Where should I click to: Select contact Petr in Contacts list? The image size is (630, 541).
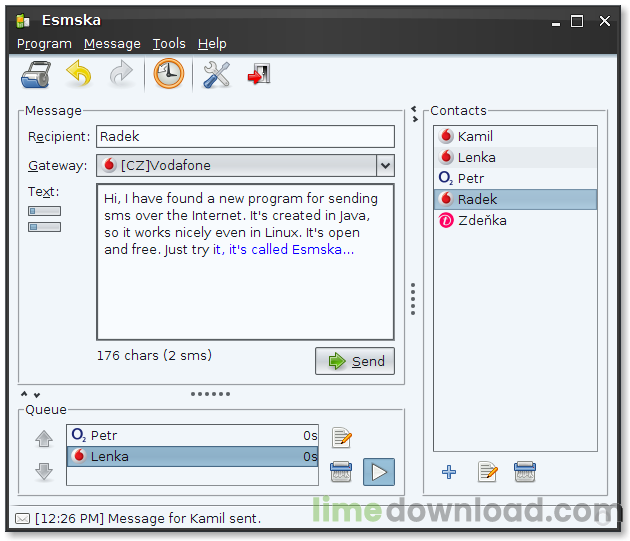(515, 178)
